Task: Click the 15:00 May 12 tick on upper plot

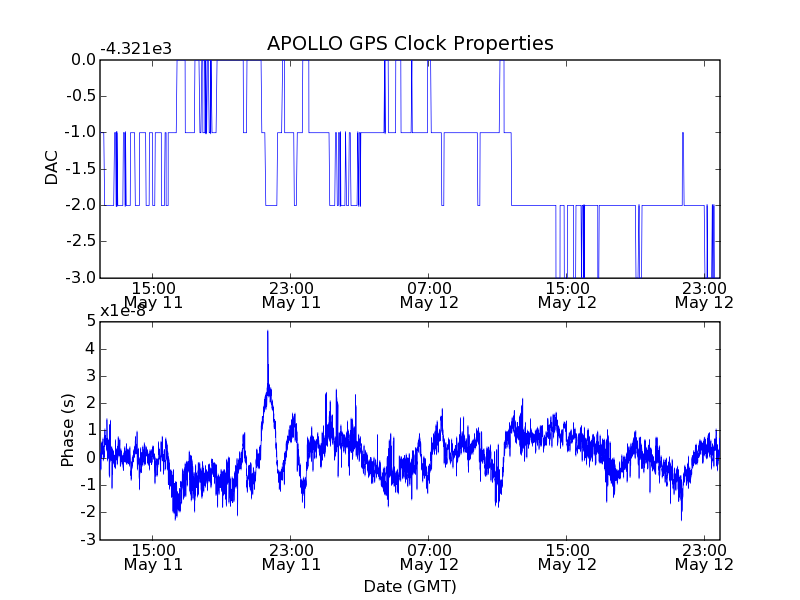Action: click(567, 295)
